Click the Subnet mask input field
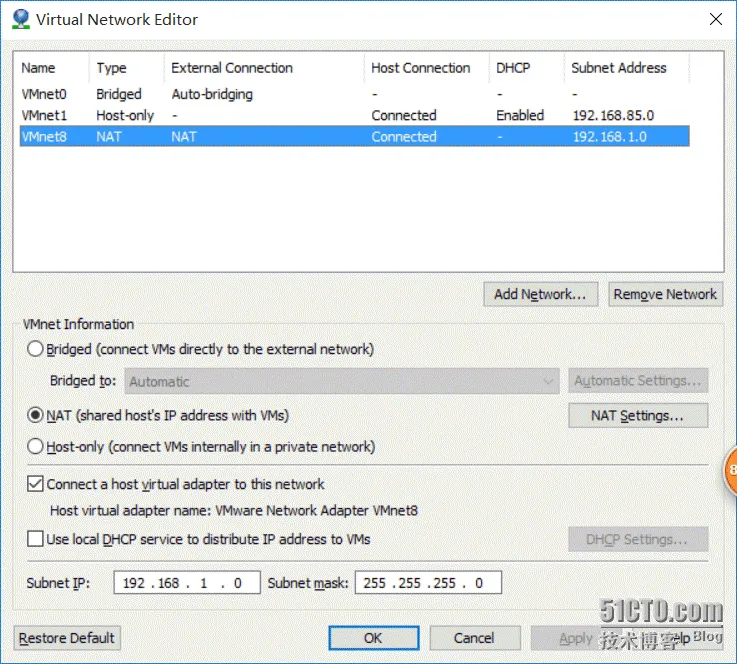 [x=428, y=583]
